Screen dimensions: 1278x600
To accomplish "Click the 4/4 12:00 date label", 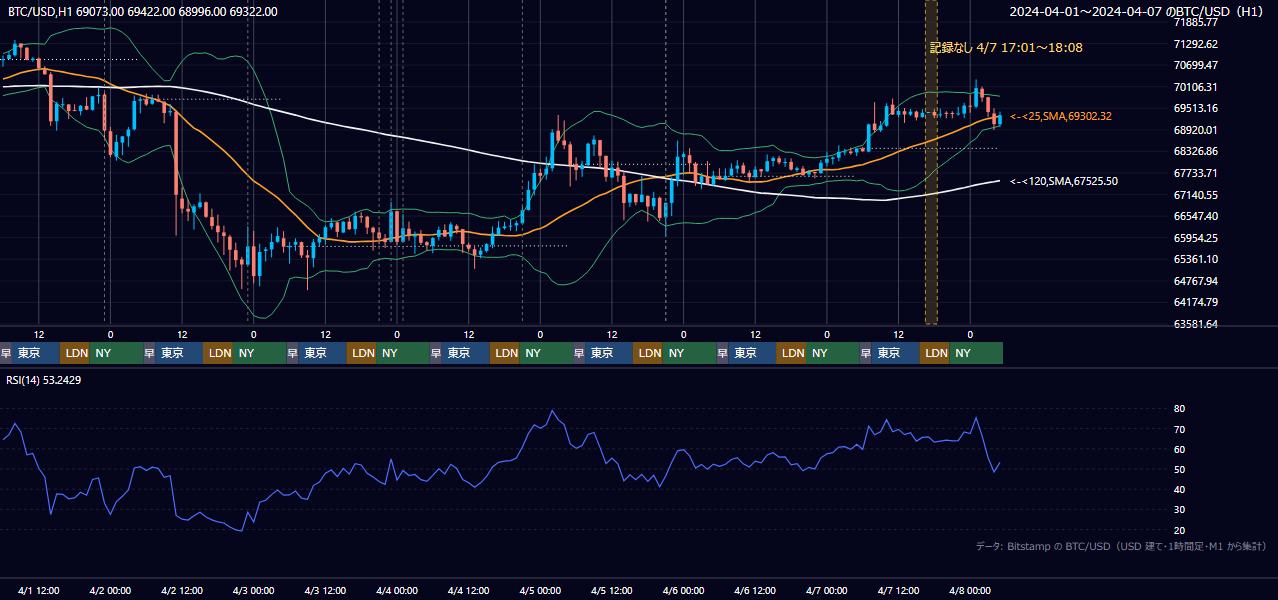I will click(x=468, y=591).
